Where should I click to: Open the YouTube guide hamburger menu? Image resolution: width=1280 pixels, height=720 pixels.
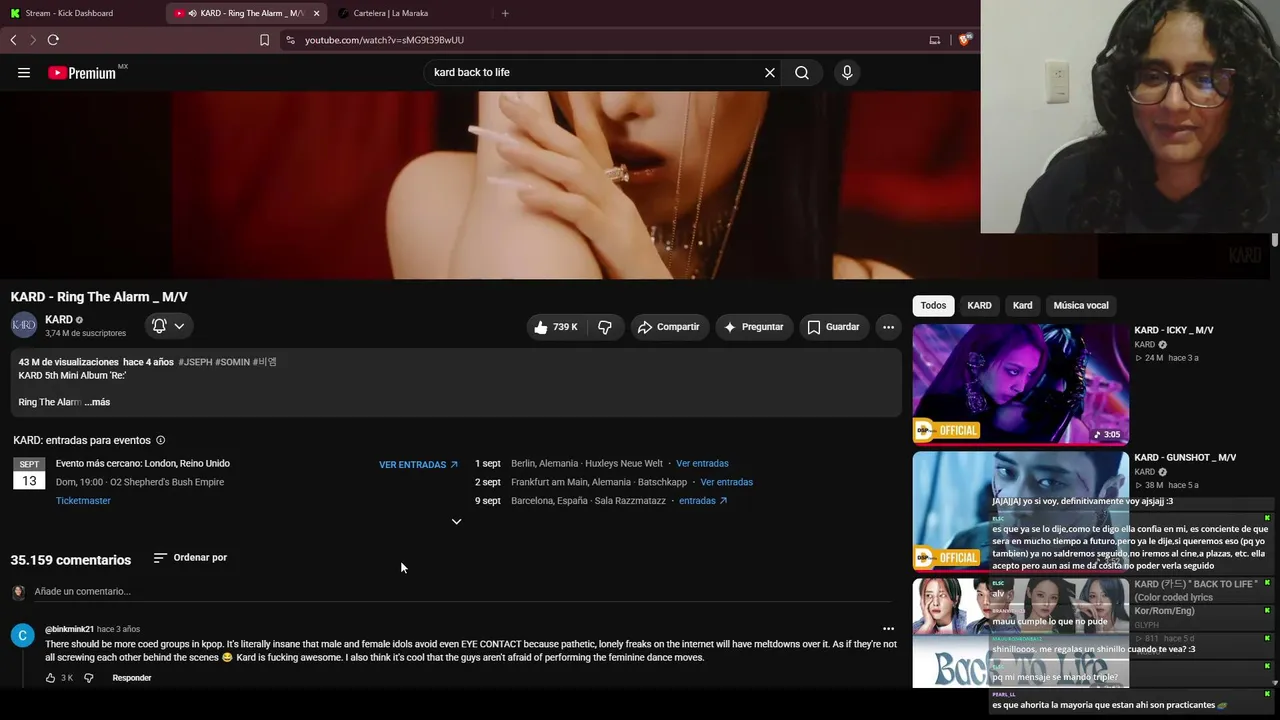tap(24, 72)
